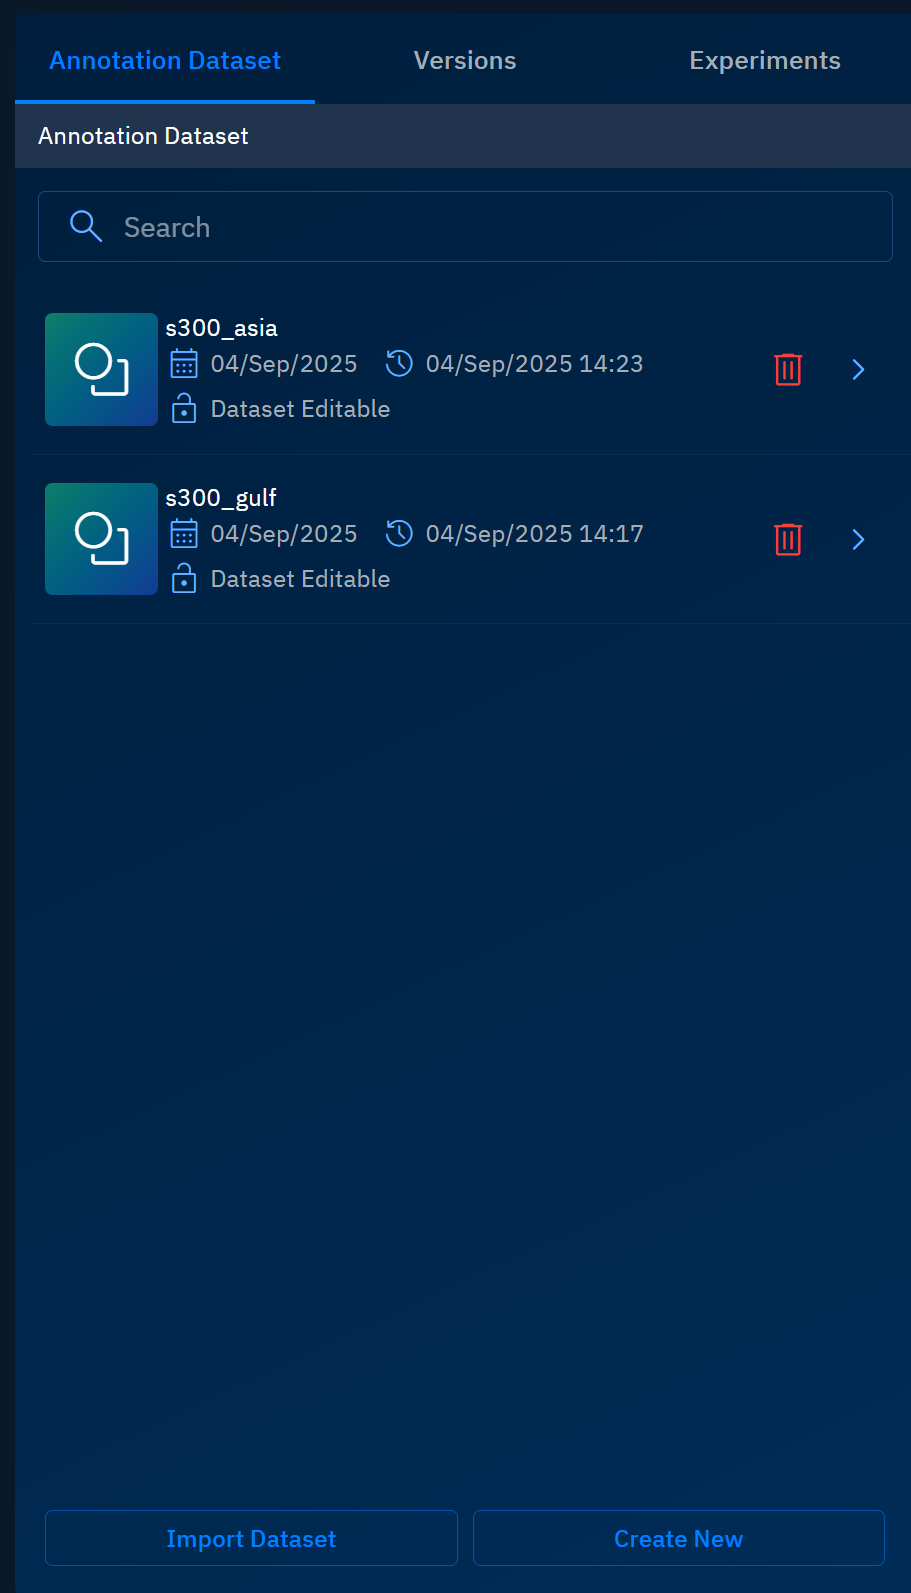Click the history clock icon on s300_asia
Image resolution: width=911 pixels, height=1593 pixels.
point(399,363)
